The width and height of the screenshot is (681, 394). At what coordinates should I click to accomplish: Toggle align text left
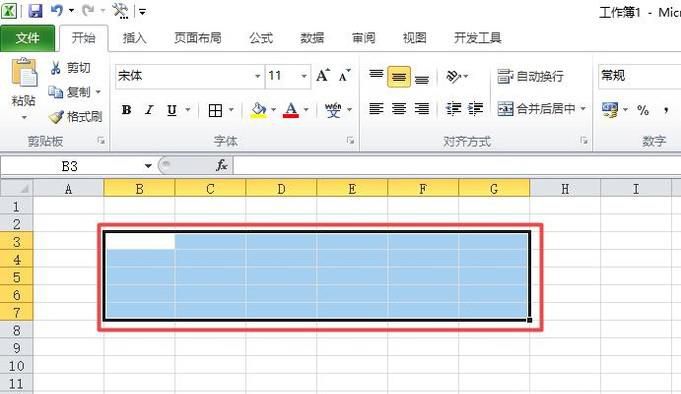[376, 109]
